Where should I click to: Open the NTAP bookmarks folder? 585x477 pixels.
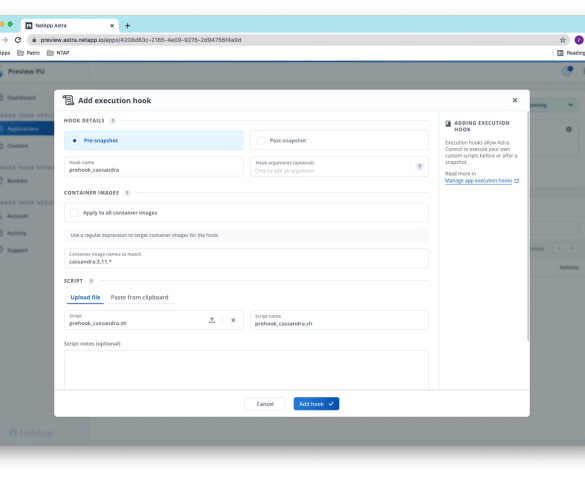[x=58, y=53]
